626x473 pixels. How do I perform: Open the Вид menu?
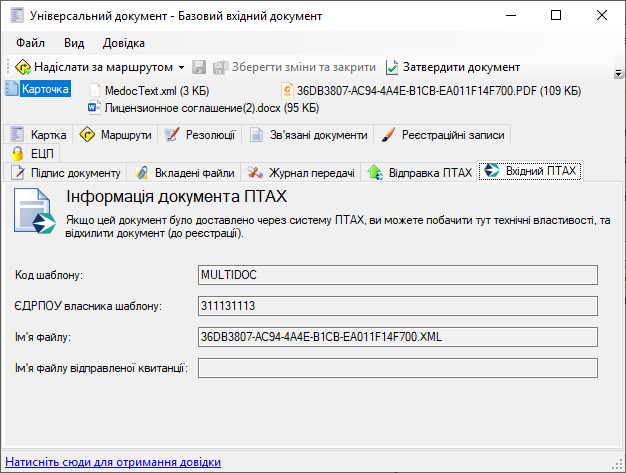[74, 43]
